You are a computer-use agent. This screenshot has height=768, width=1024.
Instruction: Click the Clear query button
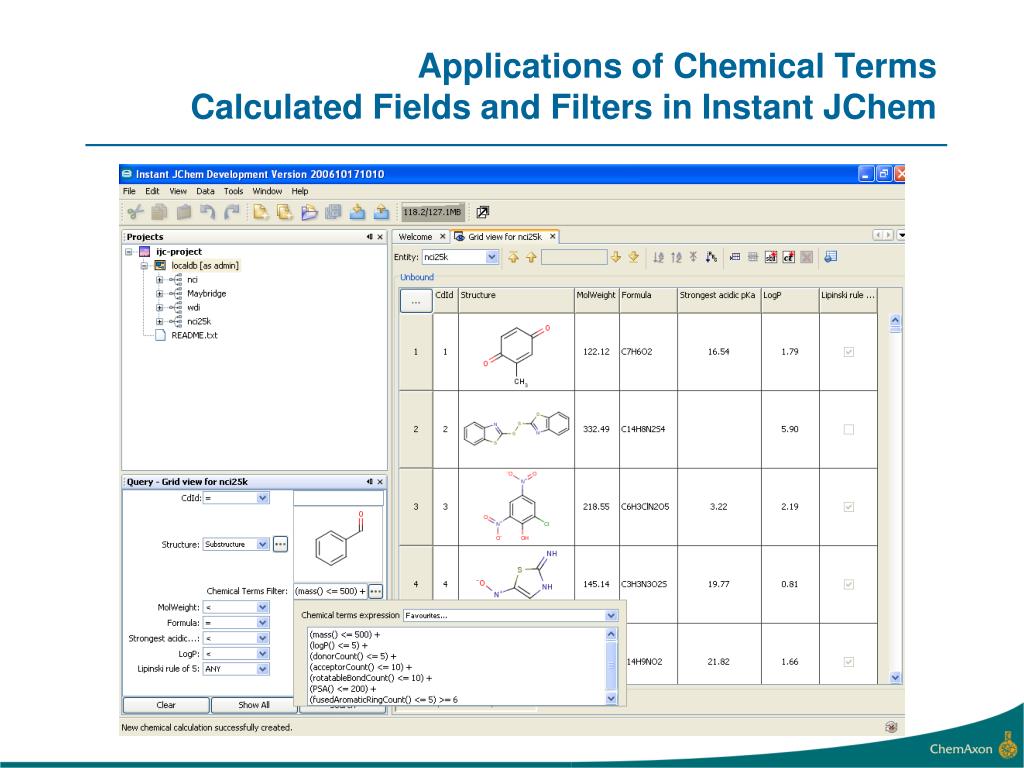166,705
